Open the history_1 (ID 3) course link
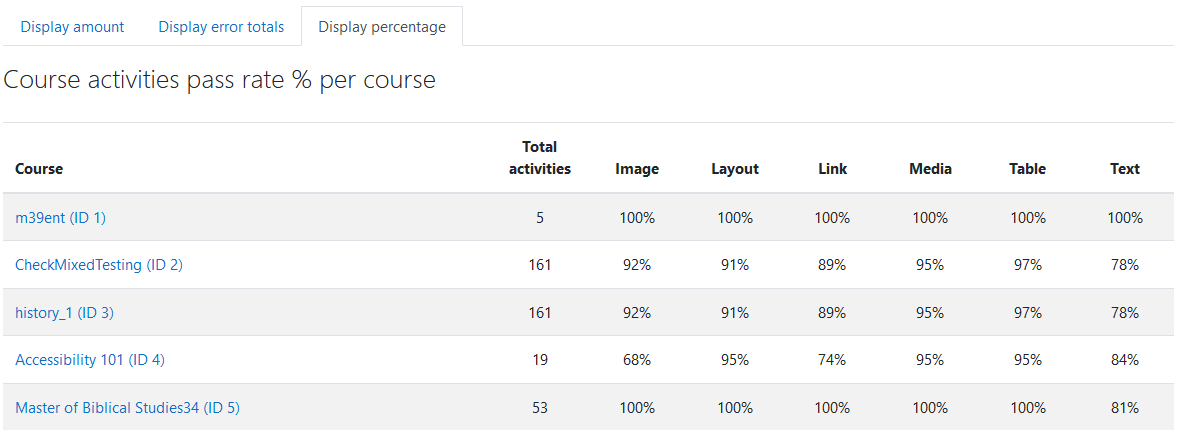Screen dimensions: 1179x434 (x=65, y=313)
